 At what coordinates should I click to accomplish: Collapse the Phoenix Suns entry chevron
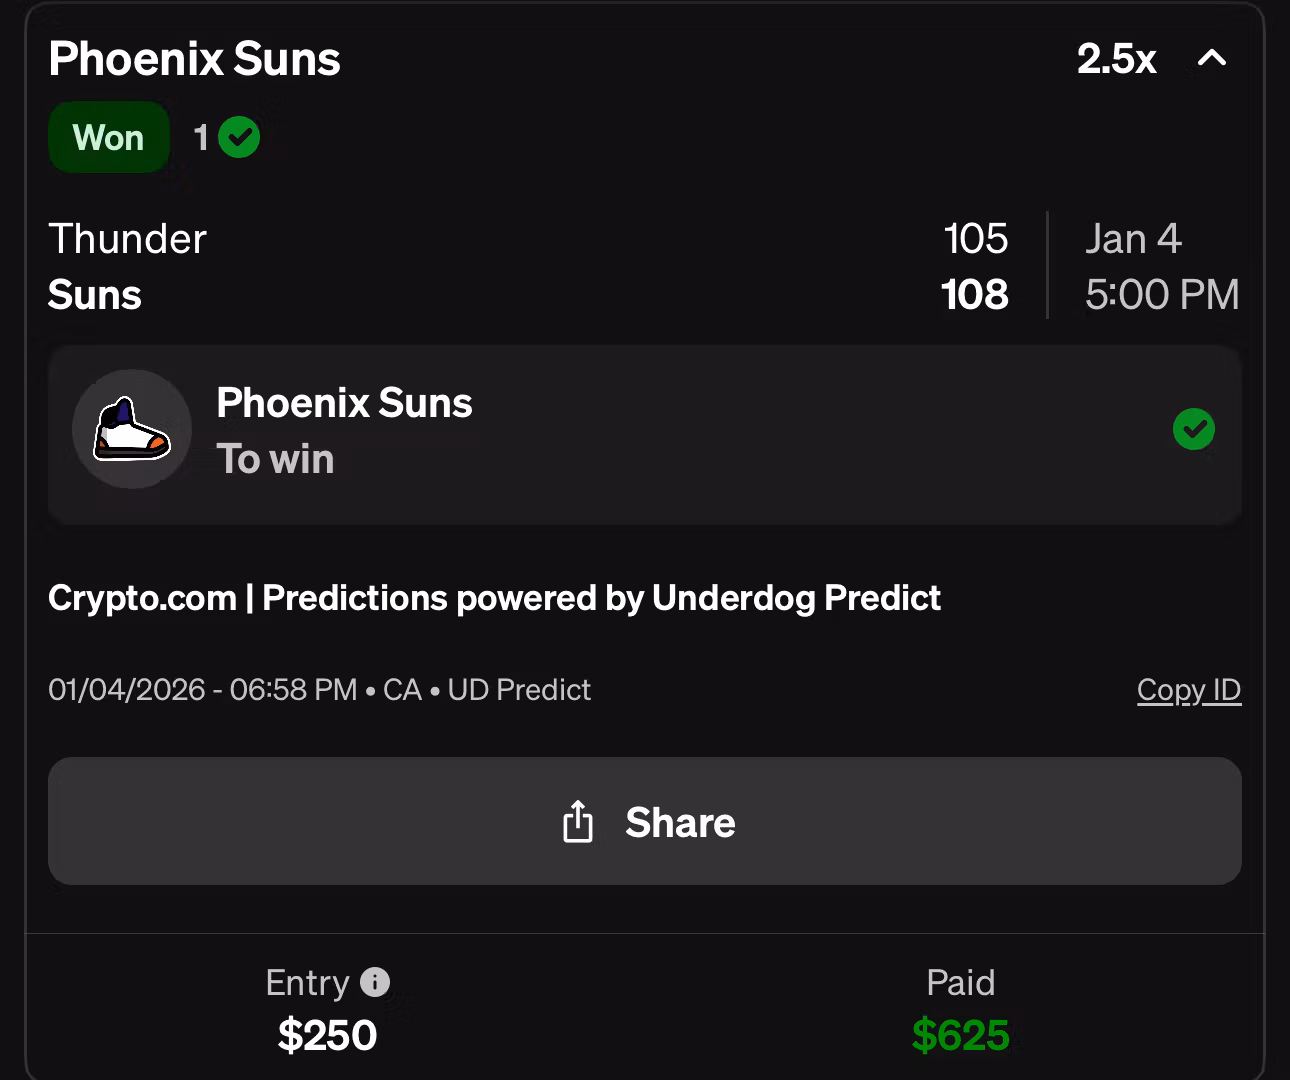[1212, 58]
